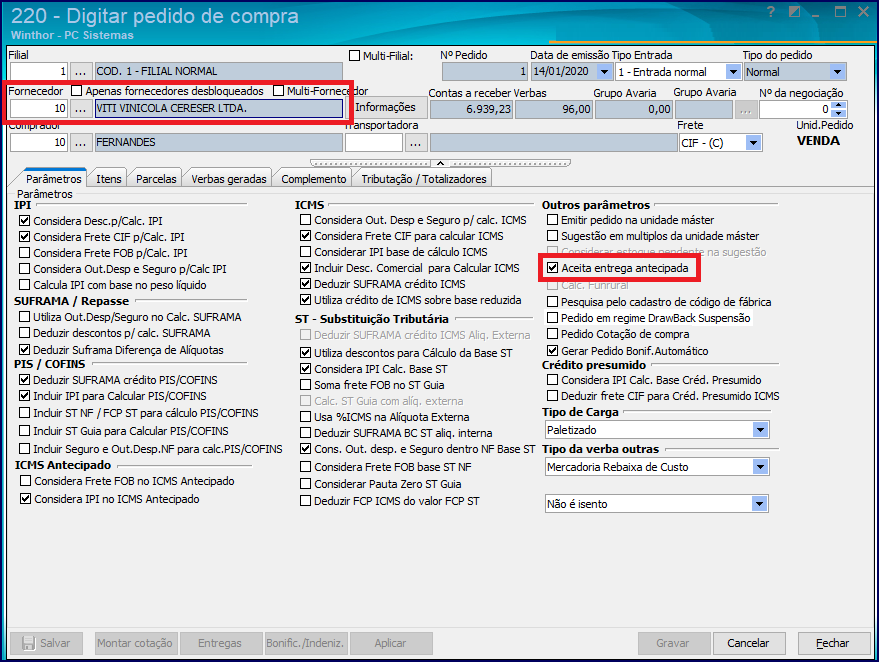
Task: Select the Complemento tab
Action: point(313,179)
